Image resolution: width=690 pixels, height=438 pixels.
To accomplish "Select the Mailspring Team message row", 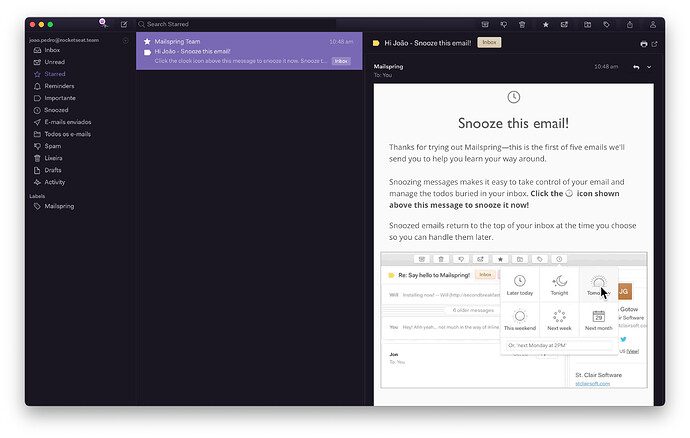I will click(249, 51).
